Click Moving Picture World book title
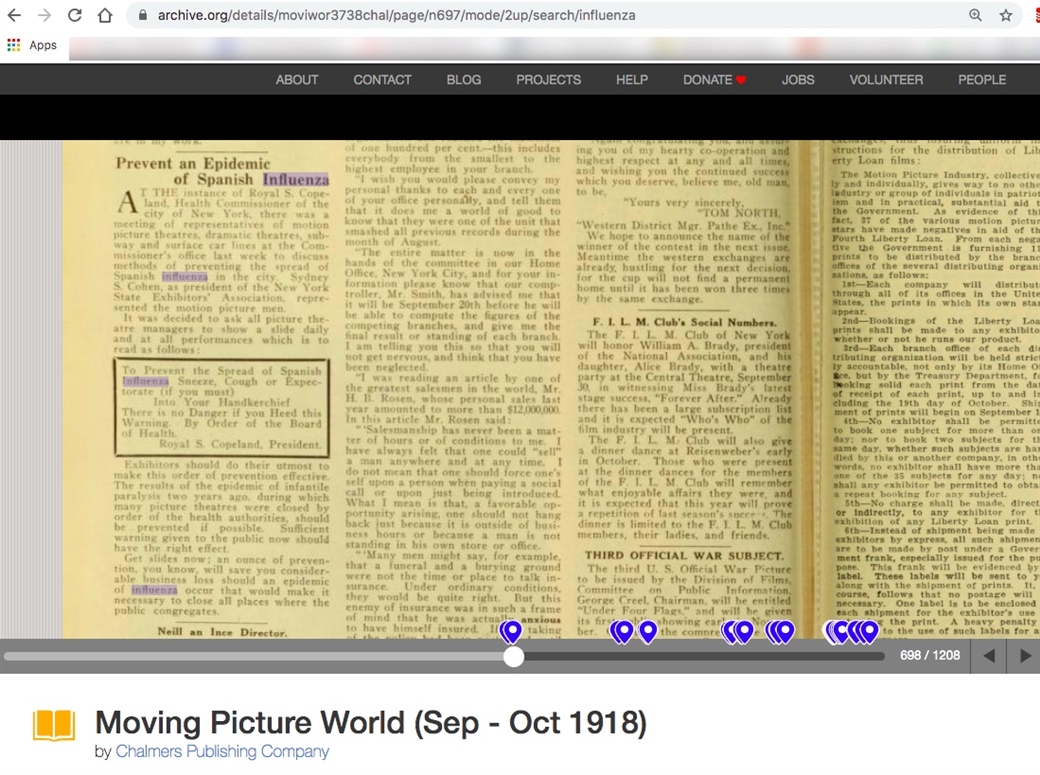 (x=371, y=723)
